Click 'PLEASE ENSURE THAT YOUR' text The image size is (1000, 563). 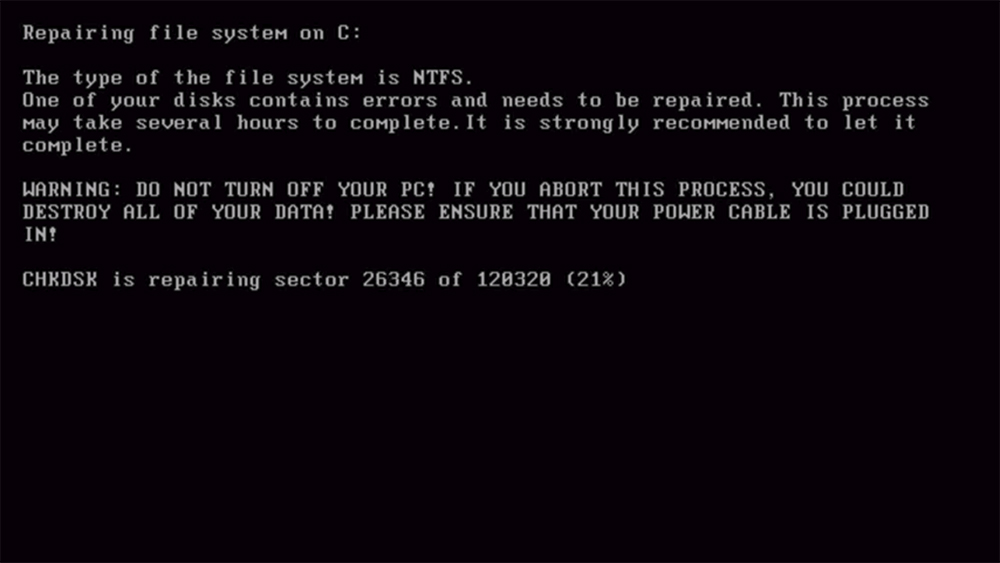pos(495,212)
